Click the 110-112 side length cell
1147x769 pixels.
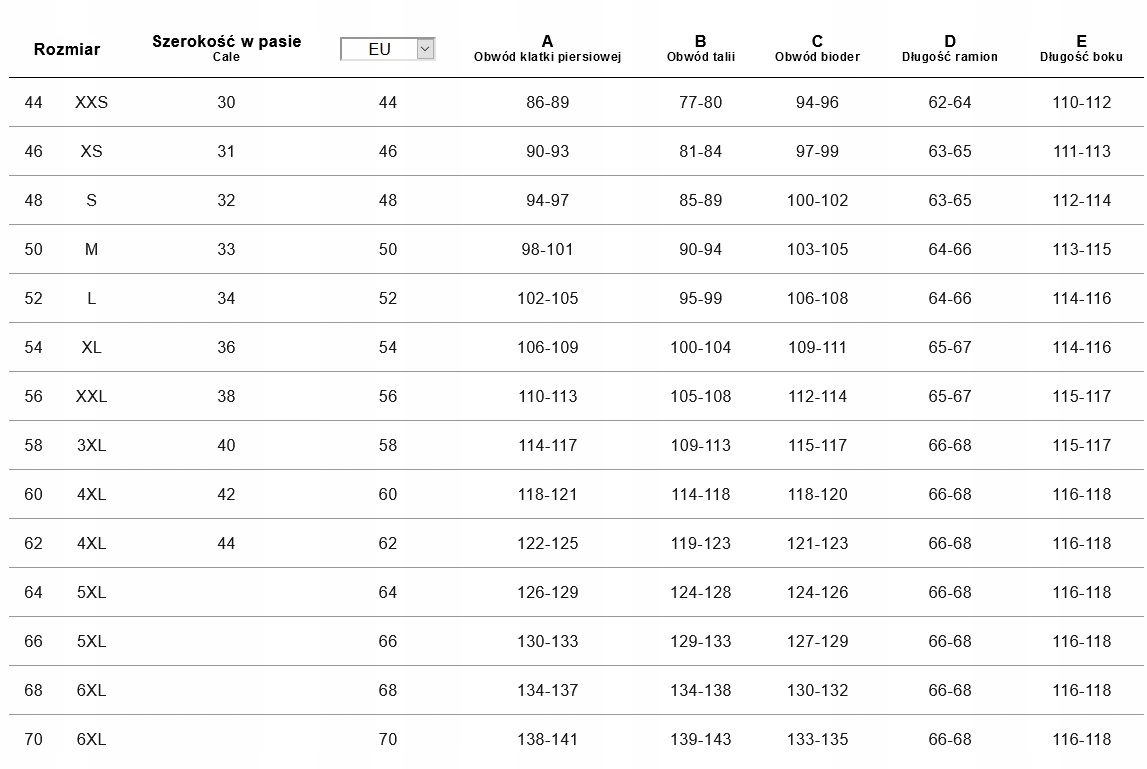click(x=1081, y=102)
